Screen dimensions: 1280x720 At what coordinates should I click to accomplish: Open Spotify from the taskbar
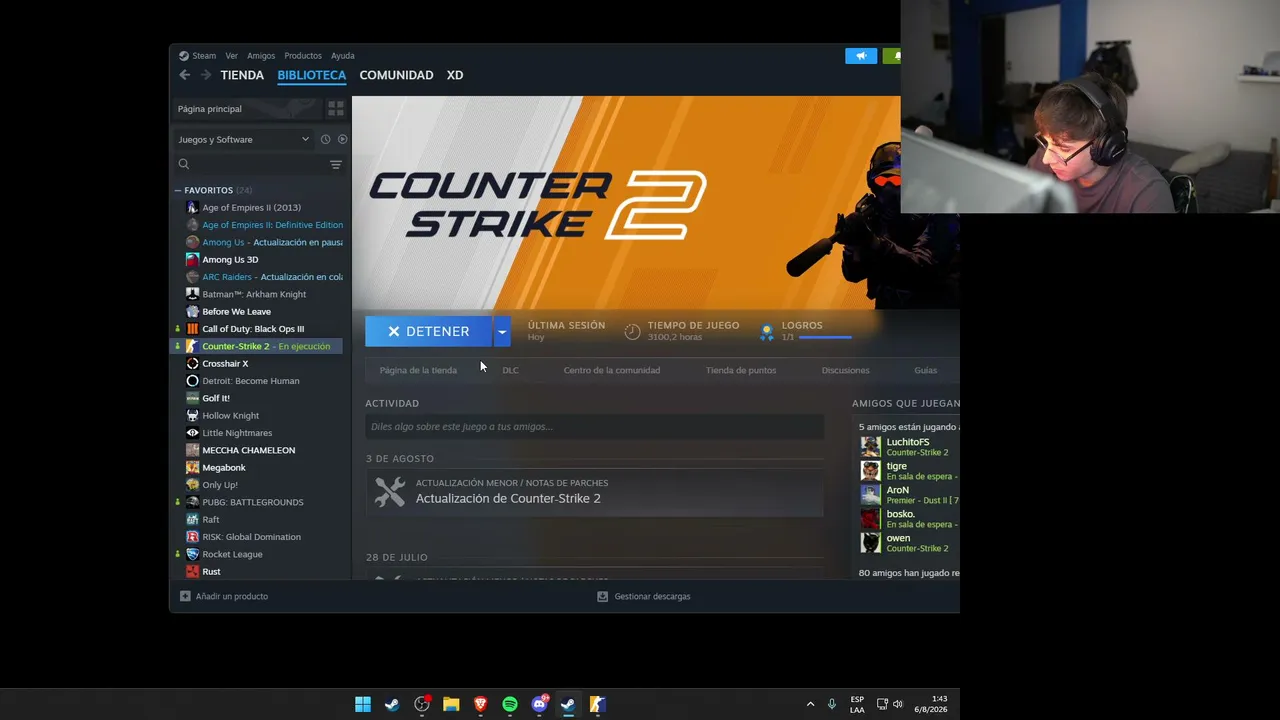(x=510, y=704)
